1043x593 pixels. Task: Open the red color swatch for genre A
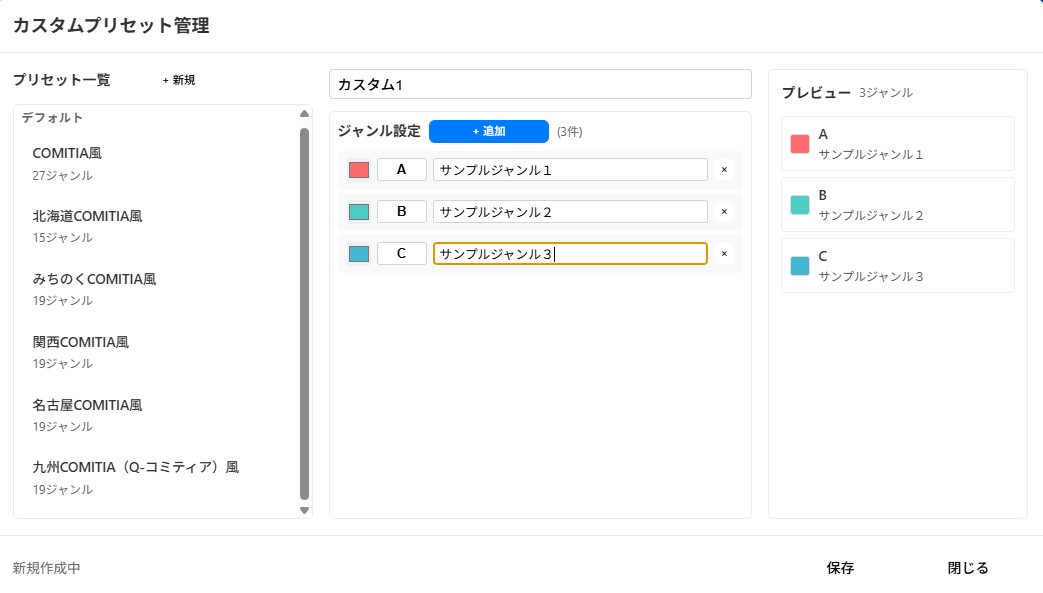tap(358, 169)
